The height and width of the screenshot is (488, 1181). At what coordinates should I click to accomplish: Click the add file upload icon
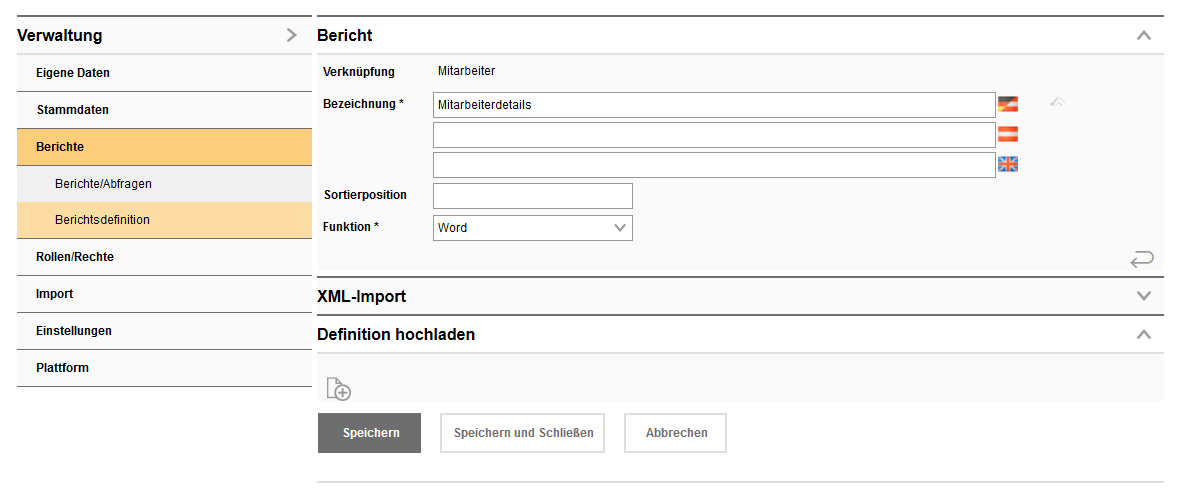[x=338, y=389]
